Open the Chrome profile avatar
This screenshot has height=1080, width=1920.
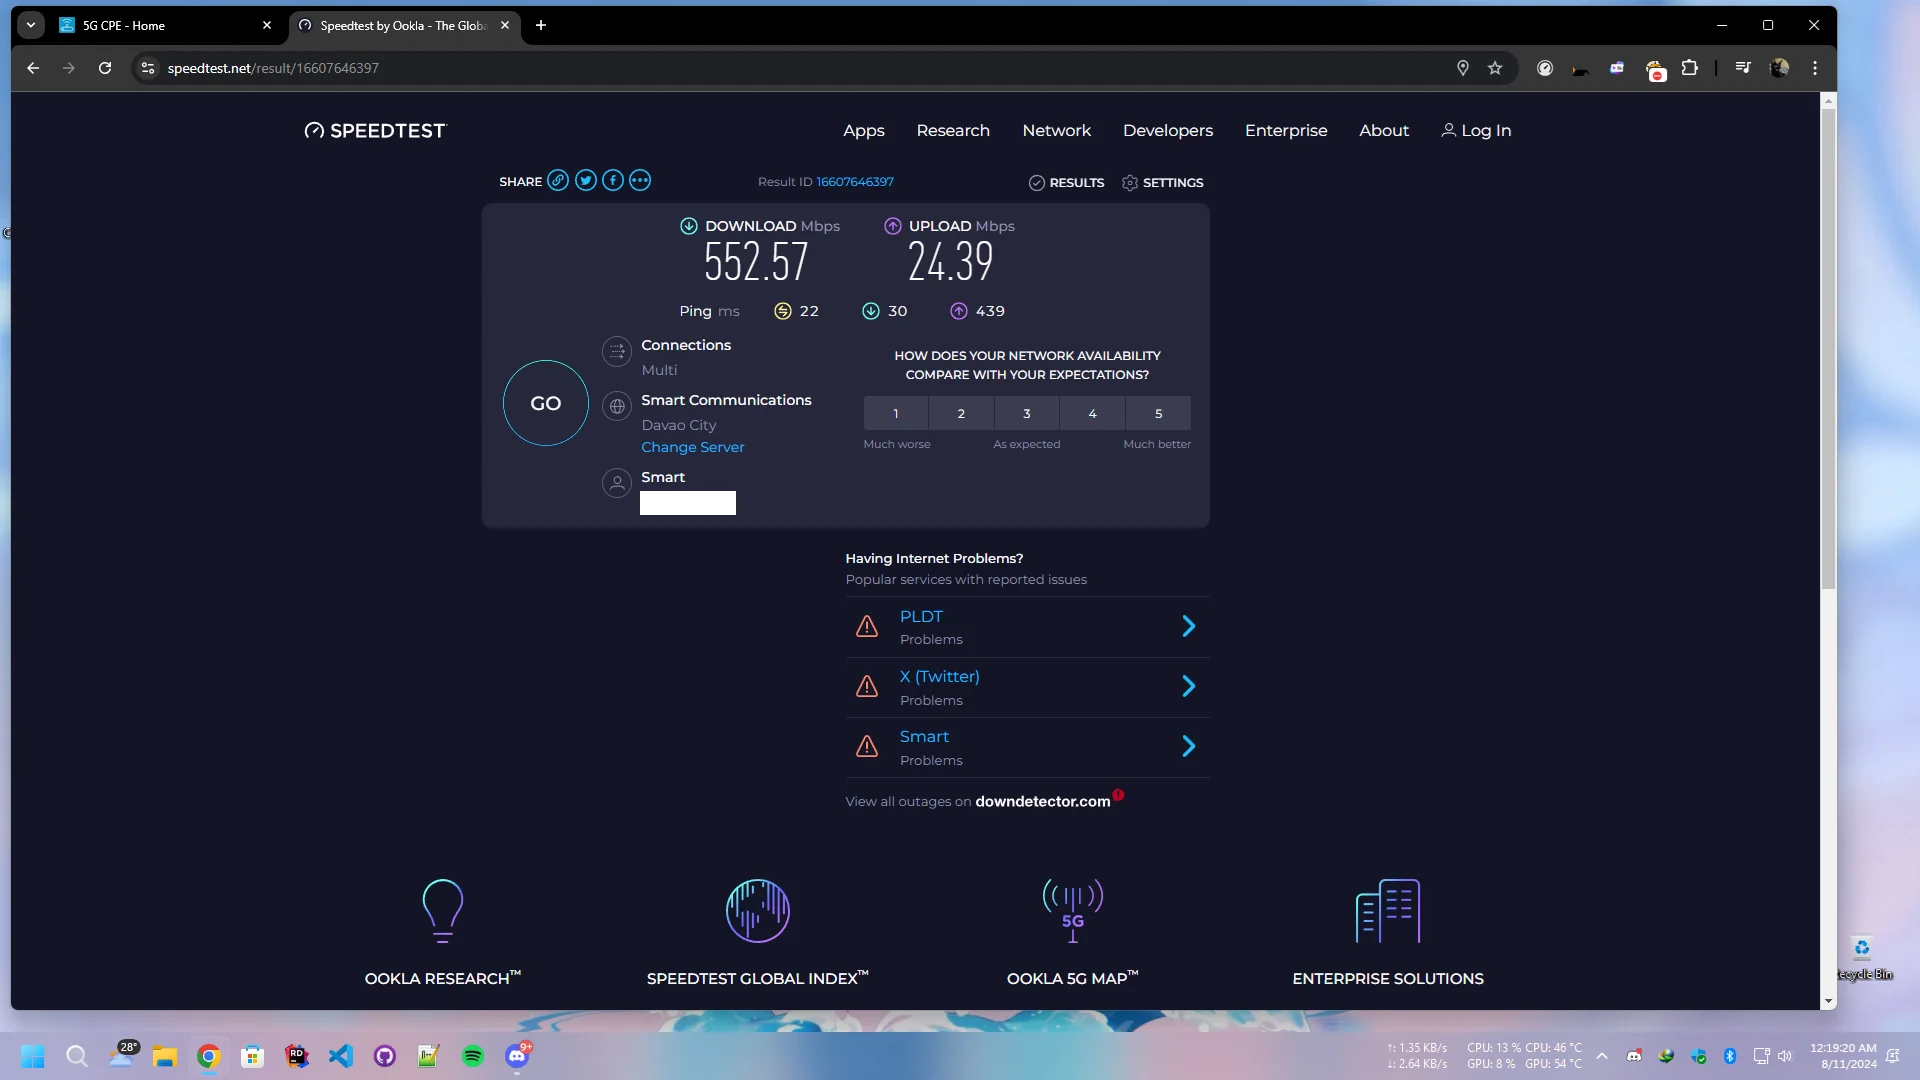(x=1779, y=68)
